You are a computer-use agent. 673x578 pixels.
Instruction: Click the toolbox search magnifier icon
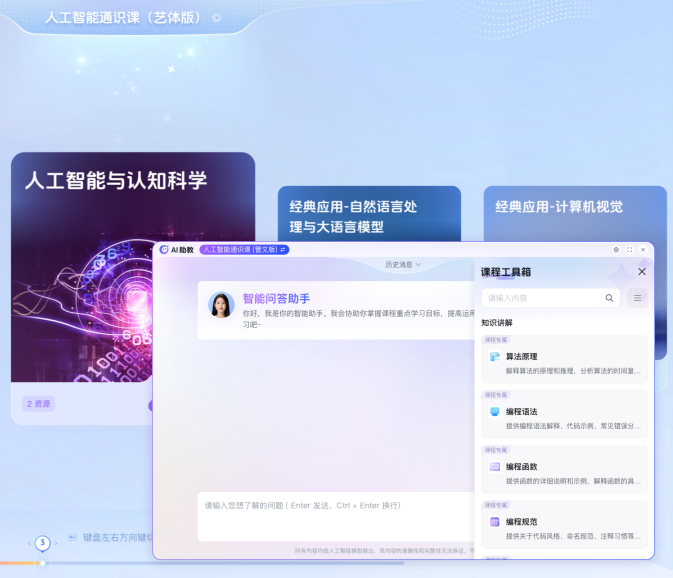[x=609, y=298]
